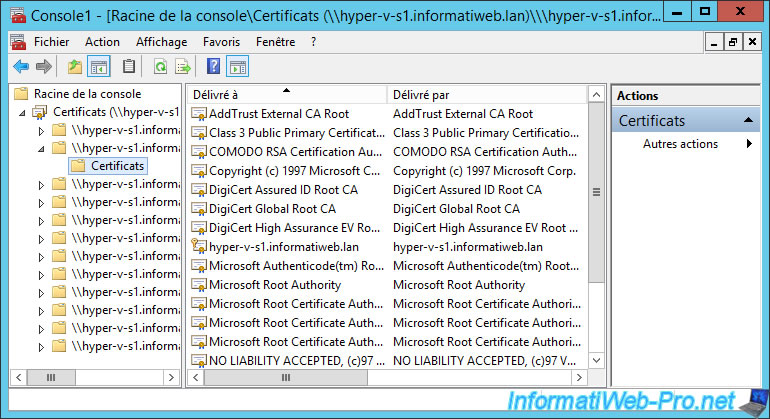Open the Affichage menu
The image size is (770, 419).
point(161,42)
